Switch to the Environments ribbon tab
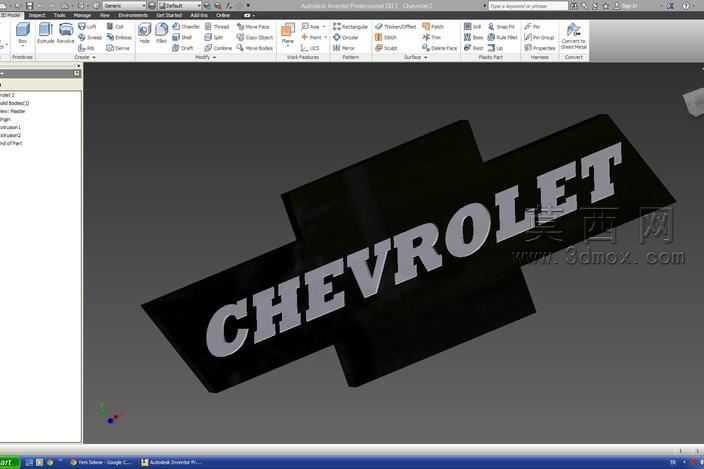 (x=133, y=15)
